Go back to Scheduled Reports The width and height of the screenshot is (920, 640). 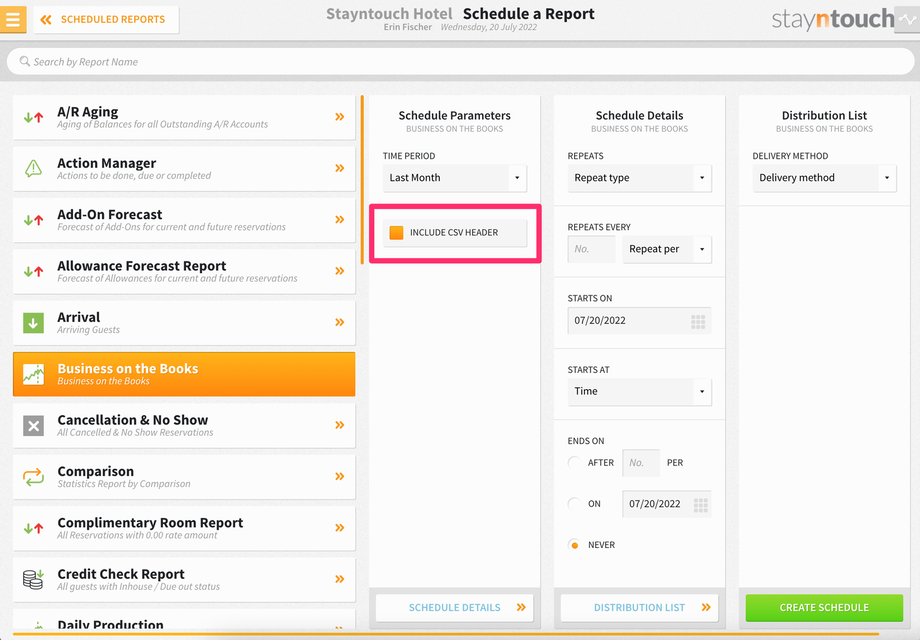(x=106, y=19)
